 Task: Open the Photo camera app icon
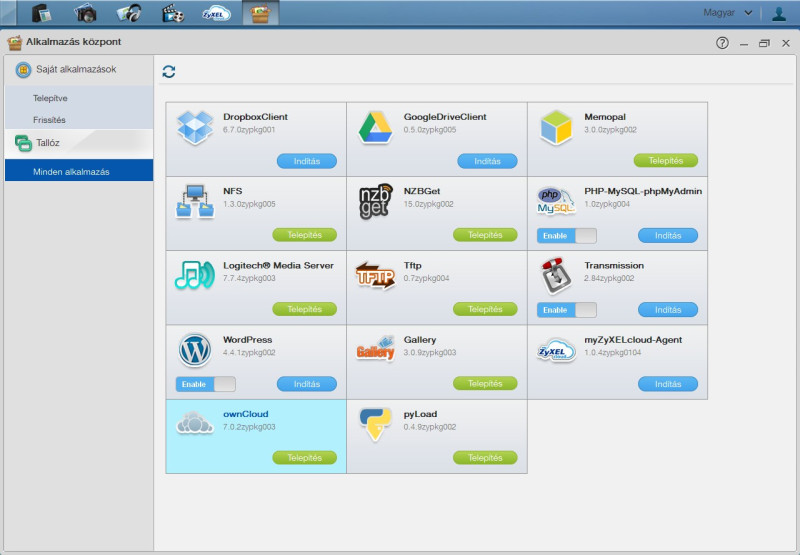coord(85,13)
